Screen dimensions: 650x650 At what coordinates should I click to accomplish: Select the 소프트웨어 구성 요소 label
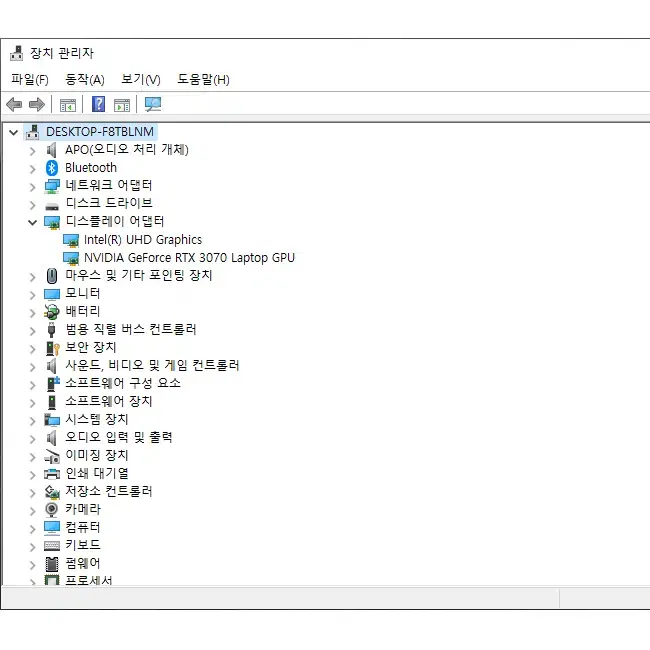[123, 383]
